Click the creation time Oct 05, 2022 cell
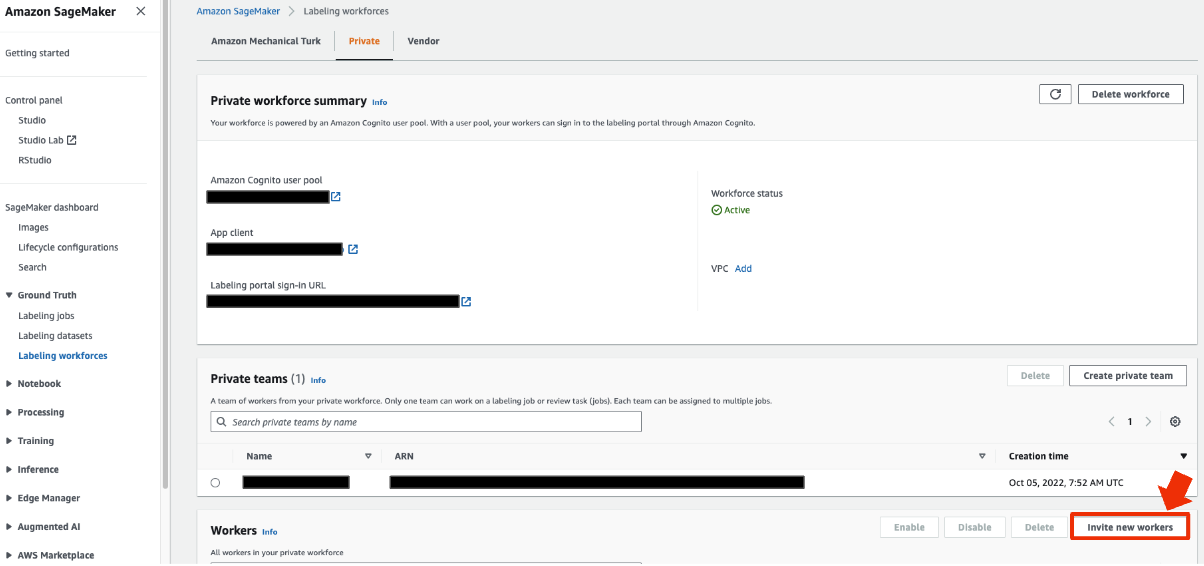Viewport: 1204px width, 566px height. click(1066, 483)
